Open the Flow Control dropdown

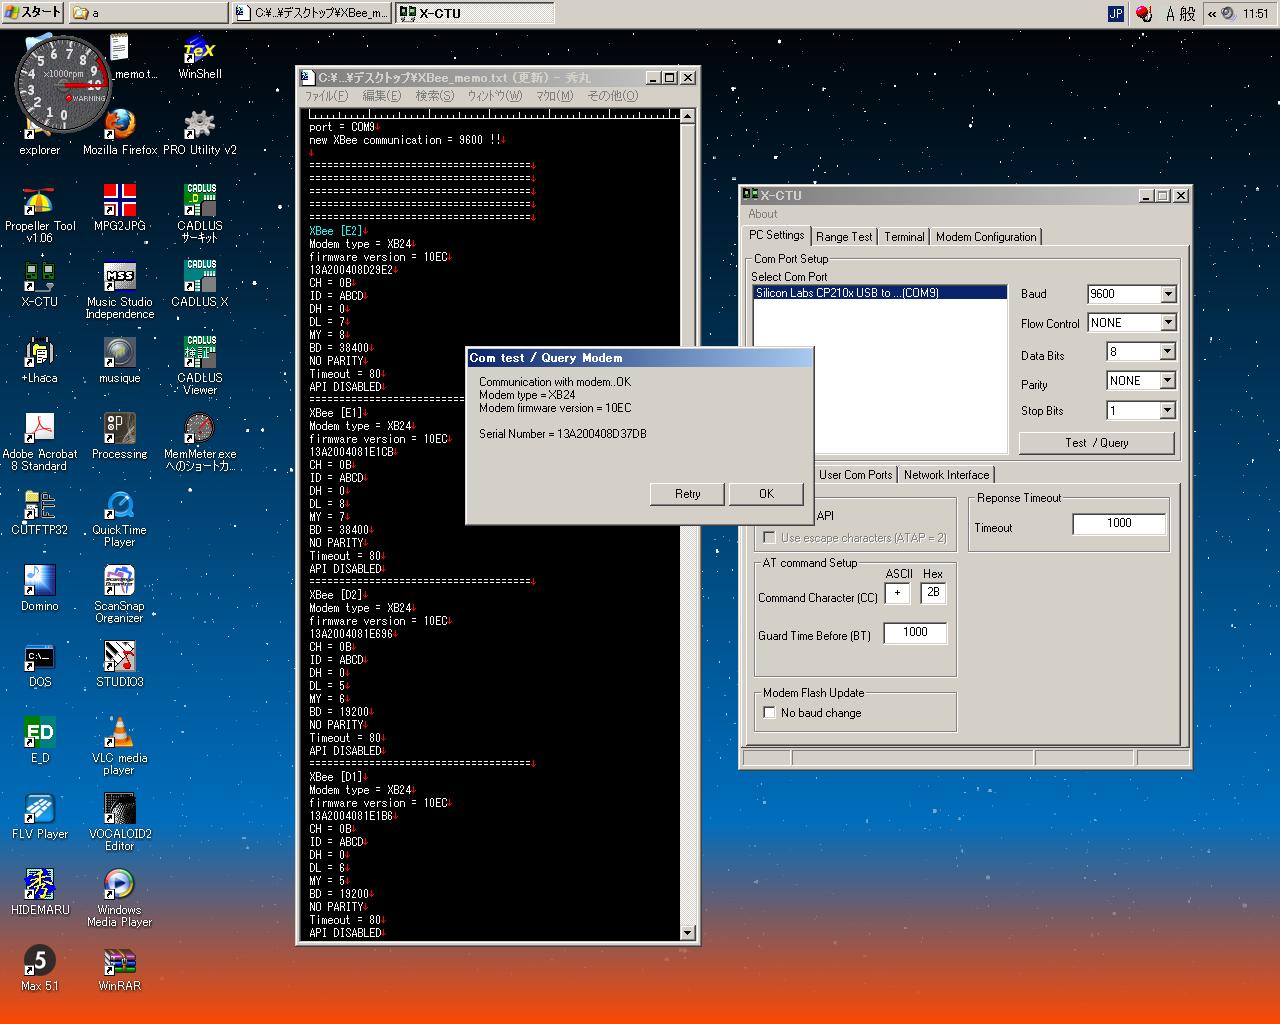tap(1167, 323)
